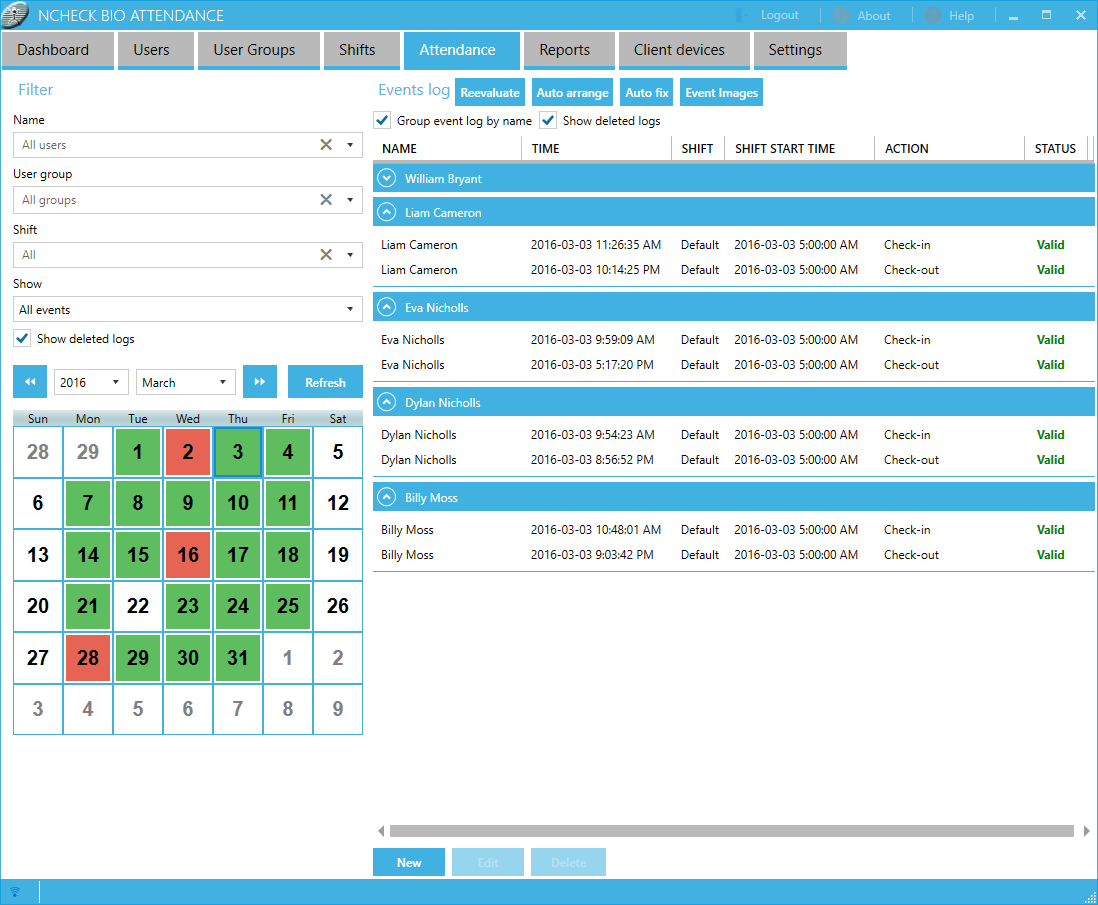Click the About icon in title bar
1098x905 pixels.
click(841, 16)
